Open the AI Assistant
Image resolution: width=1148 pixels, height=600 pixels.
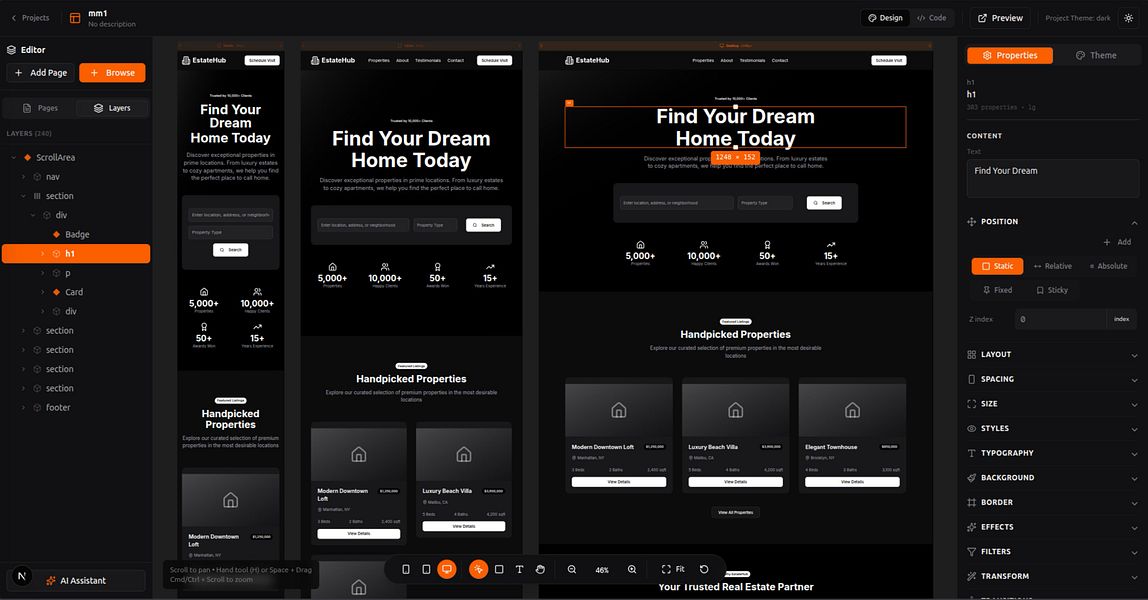tap(76, 580)
